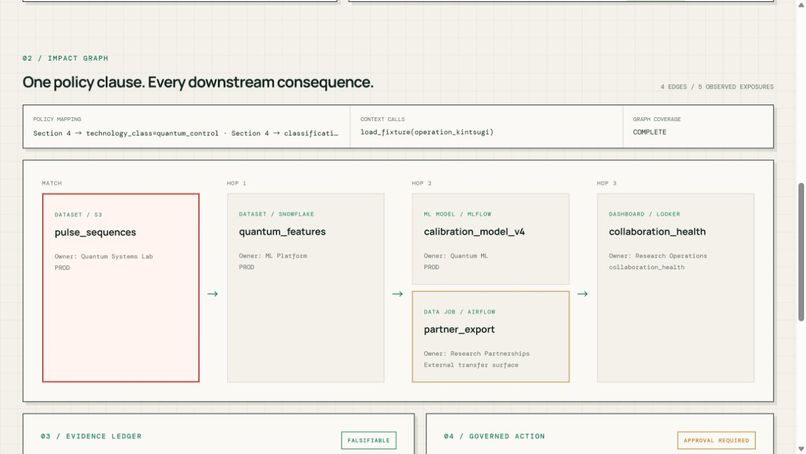Click the scrollbar down arrow

click(x=801, y=449)
